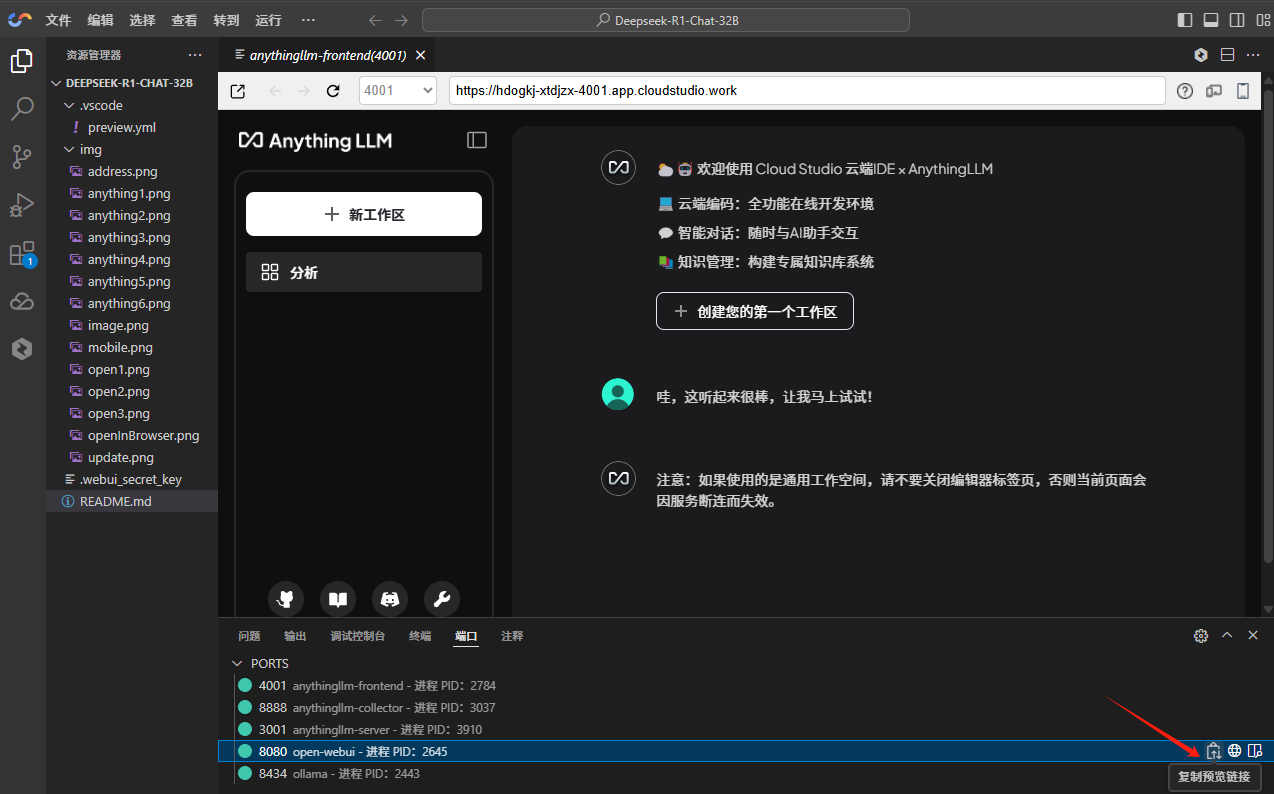Open the Explorer view in activity bar
The height and width of the screenshot is (794, 1274).
(22, 62)
